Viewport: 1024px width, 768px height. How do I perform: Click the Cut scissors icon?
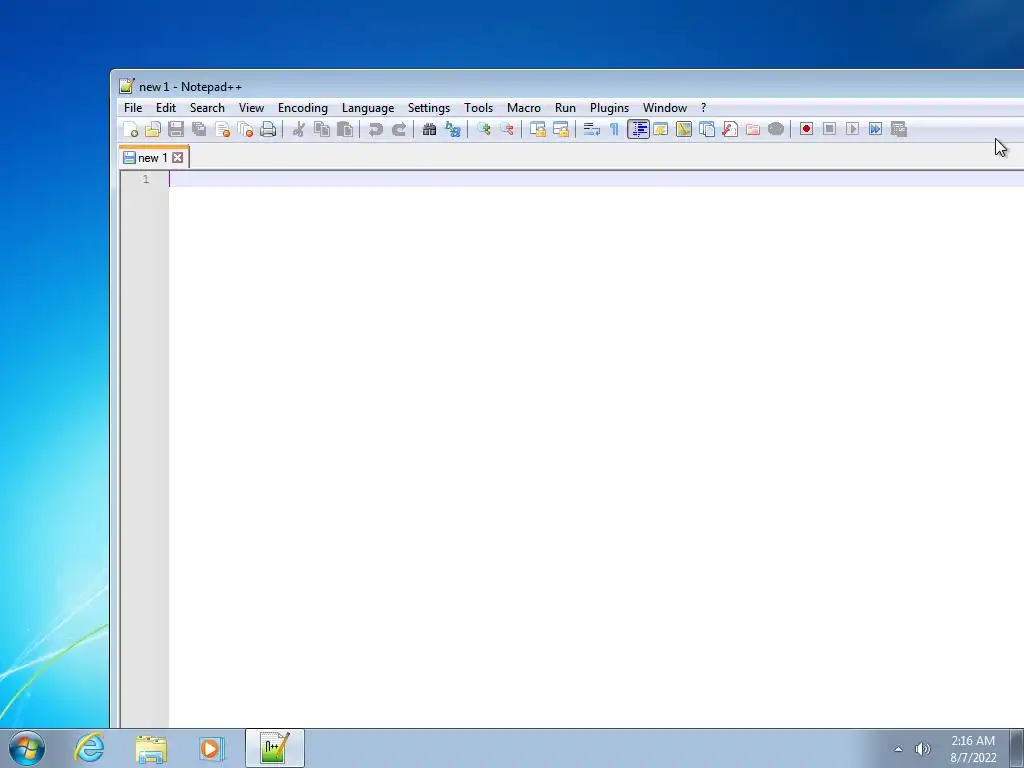(x=298, y=129)
